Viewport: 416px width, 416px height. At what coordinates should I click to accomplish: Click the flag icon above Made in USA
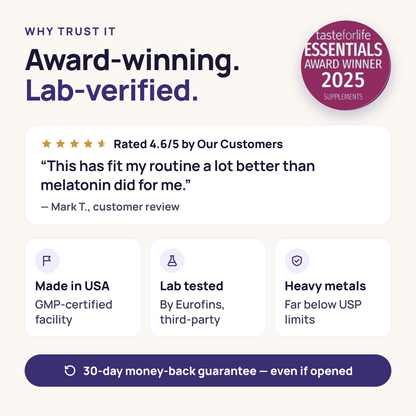(x=47, y=260)
